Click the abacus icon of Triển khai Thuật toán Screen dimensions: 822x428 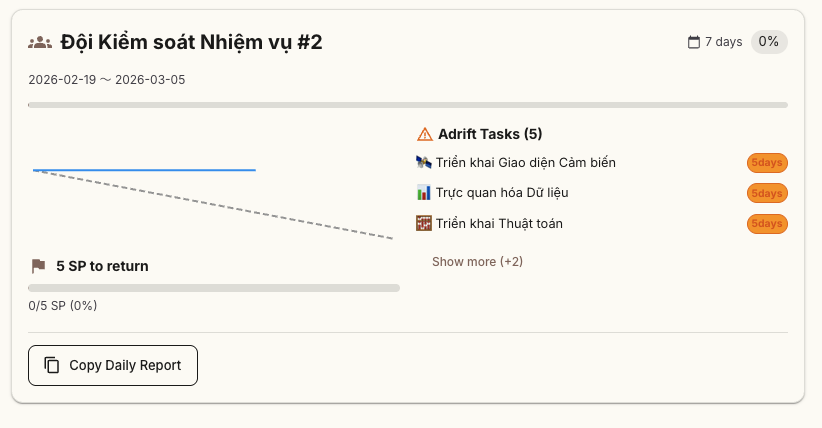point(423,223)
